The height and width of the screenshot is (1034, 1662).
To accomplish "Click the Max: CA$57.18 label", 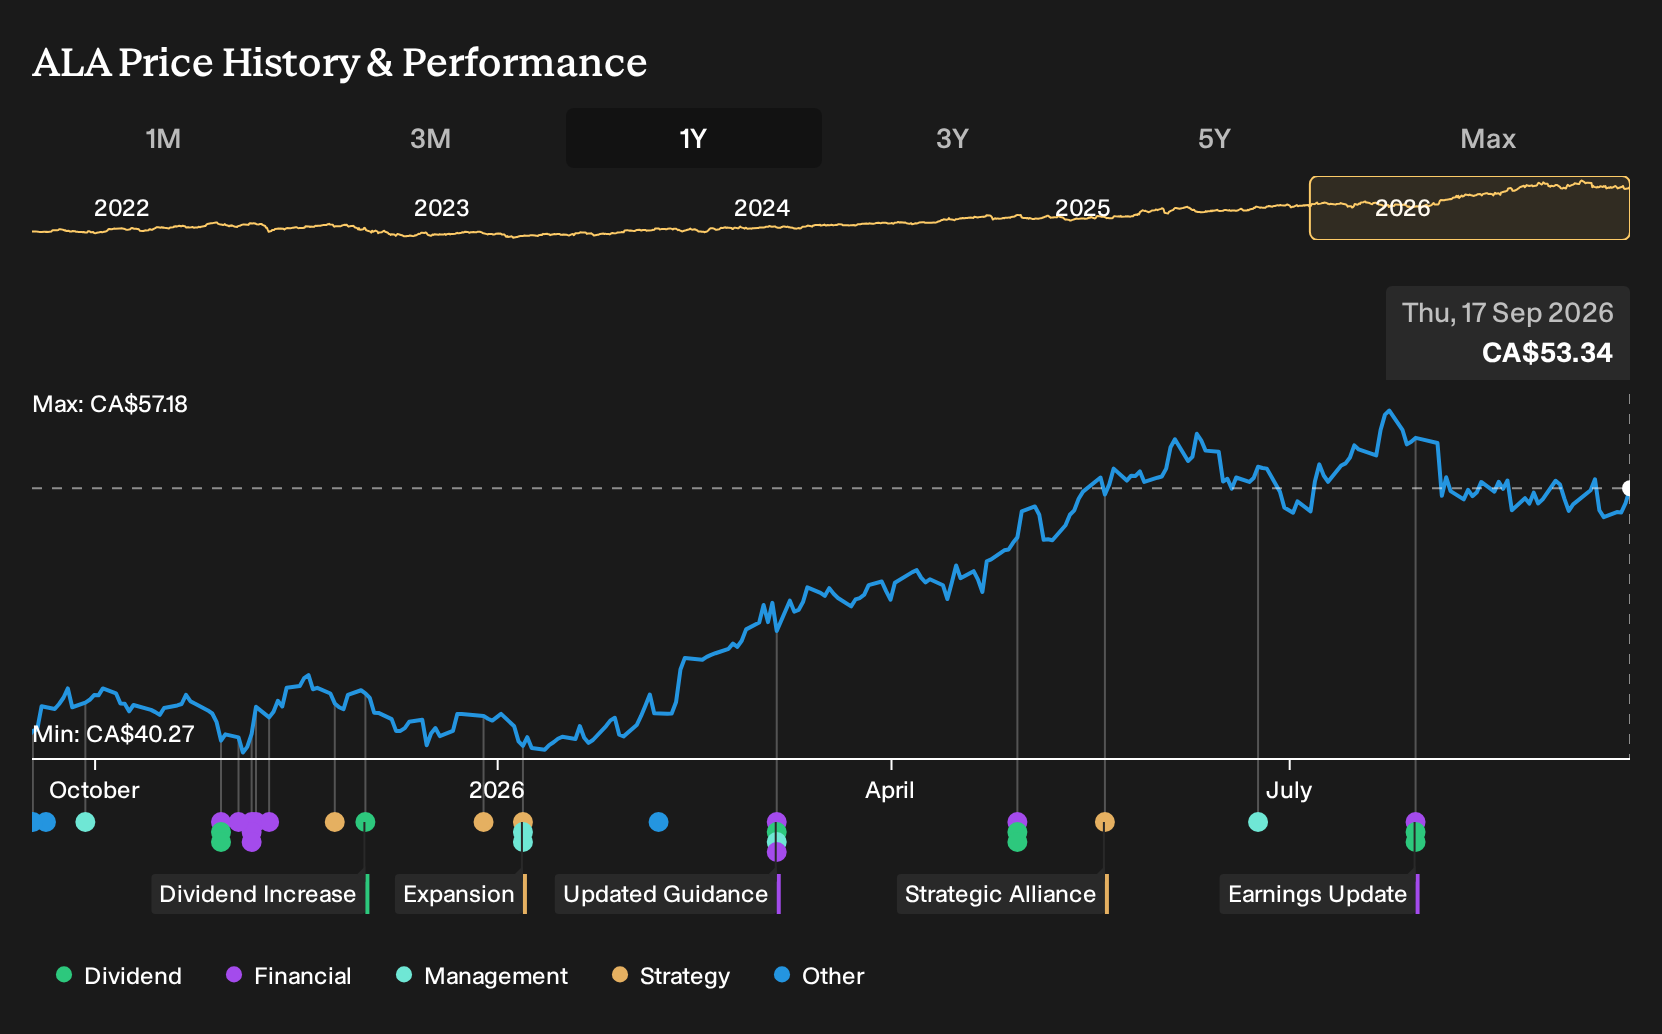I will point(110,404).
